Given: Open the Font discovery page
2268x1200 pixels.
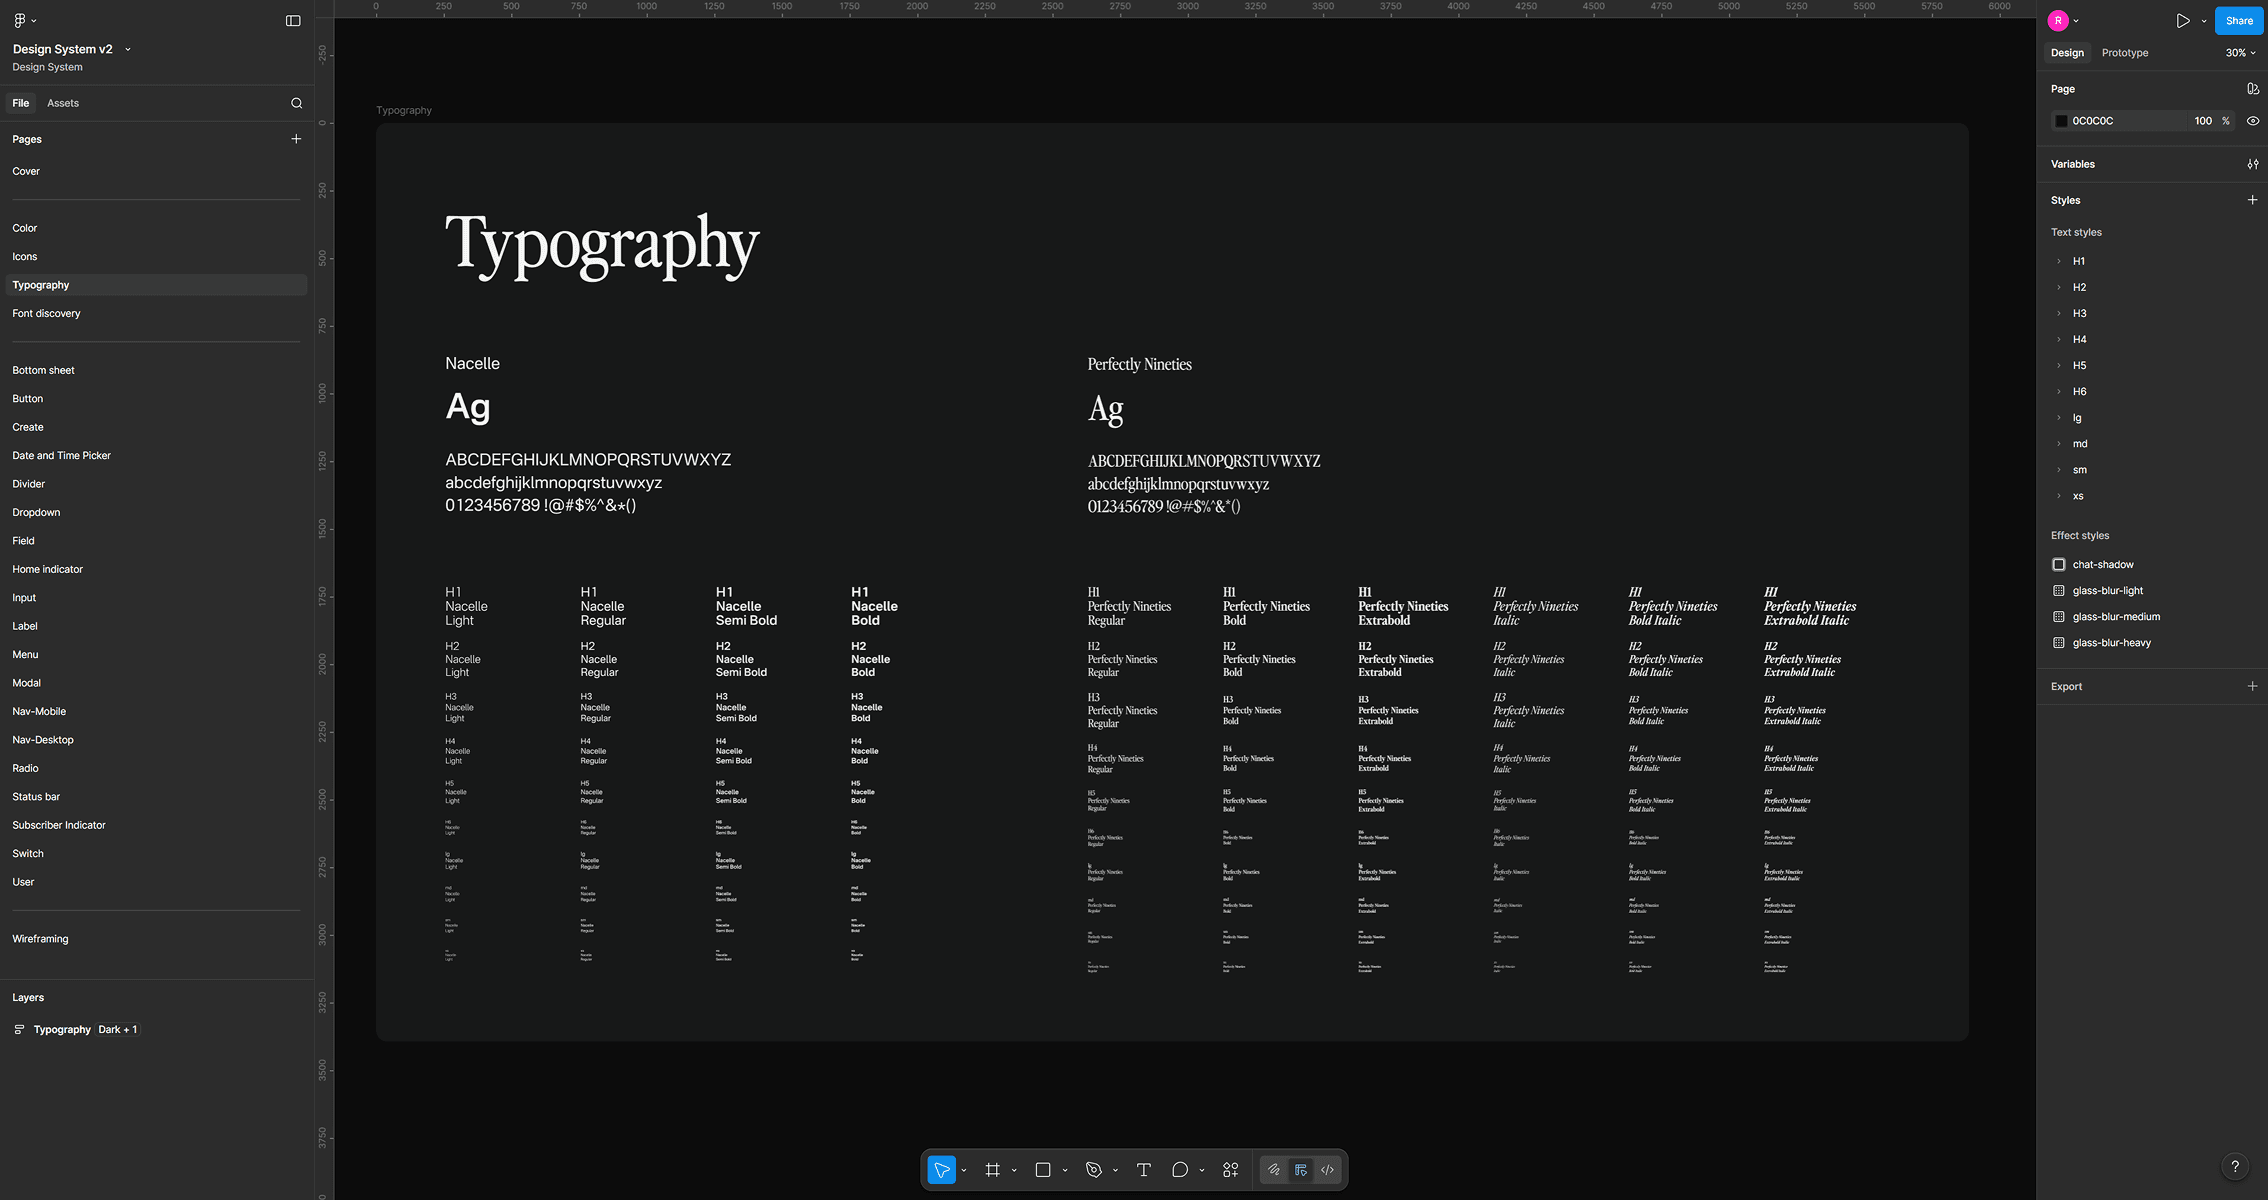Looking at the screenshot, I should click(x=46, y=313).
